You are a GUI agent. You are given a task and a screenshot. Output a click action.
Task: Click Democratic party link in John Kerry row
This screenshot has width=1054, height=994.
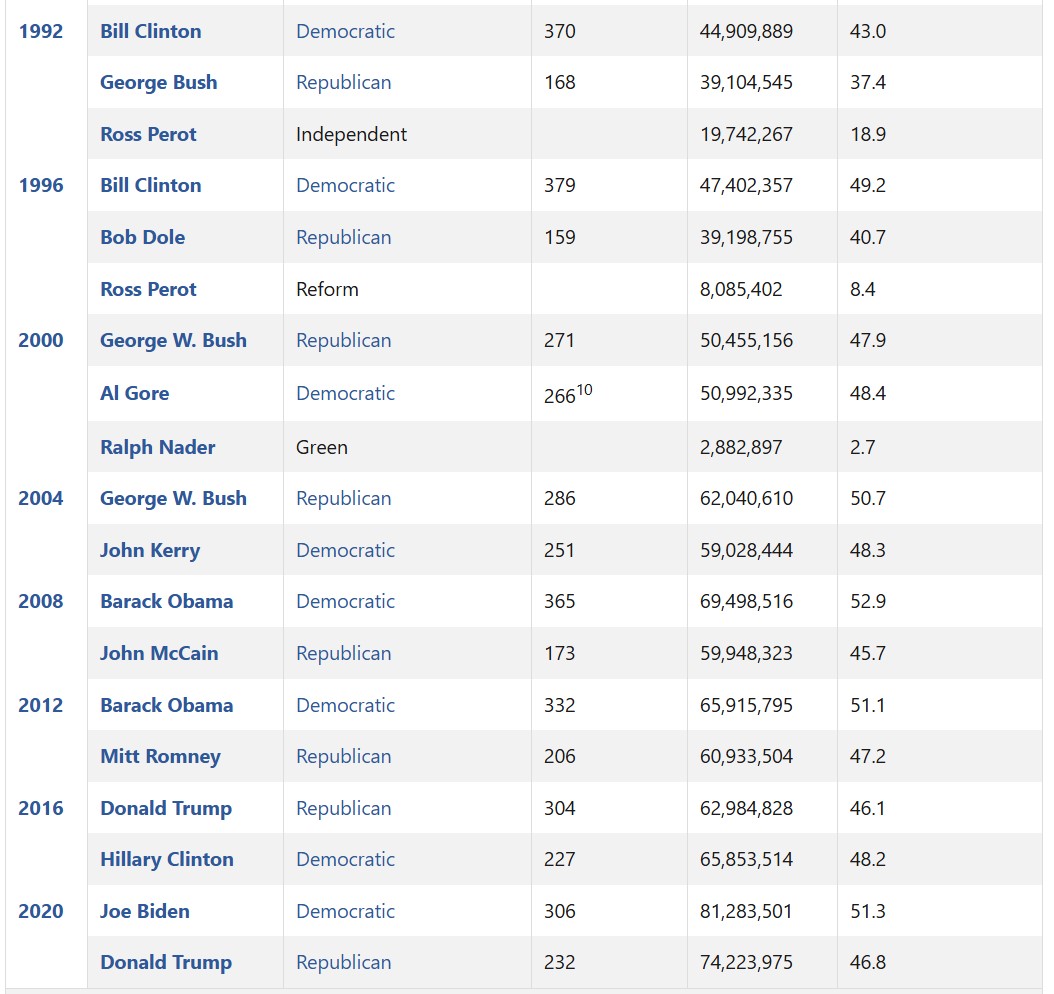[345, 550]
